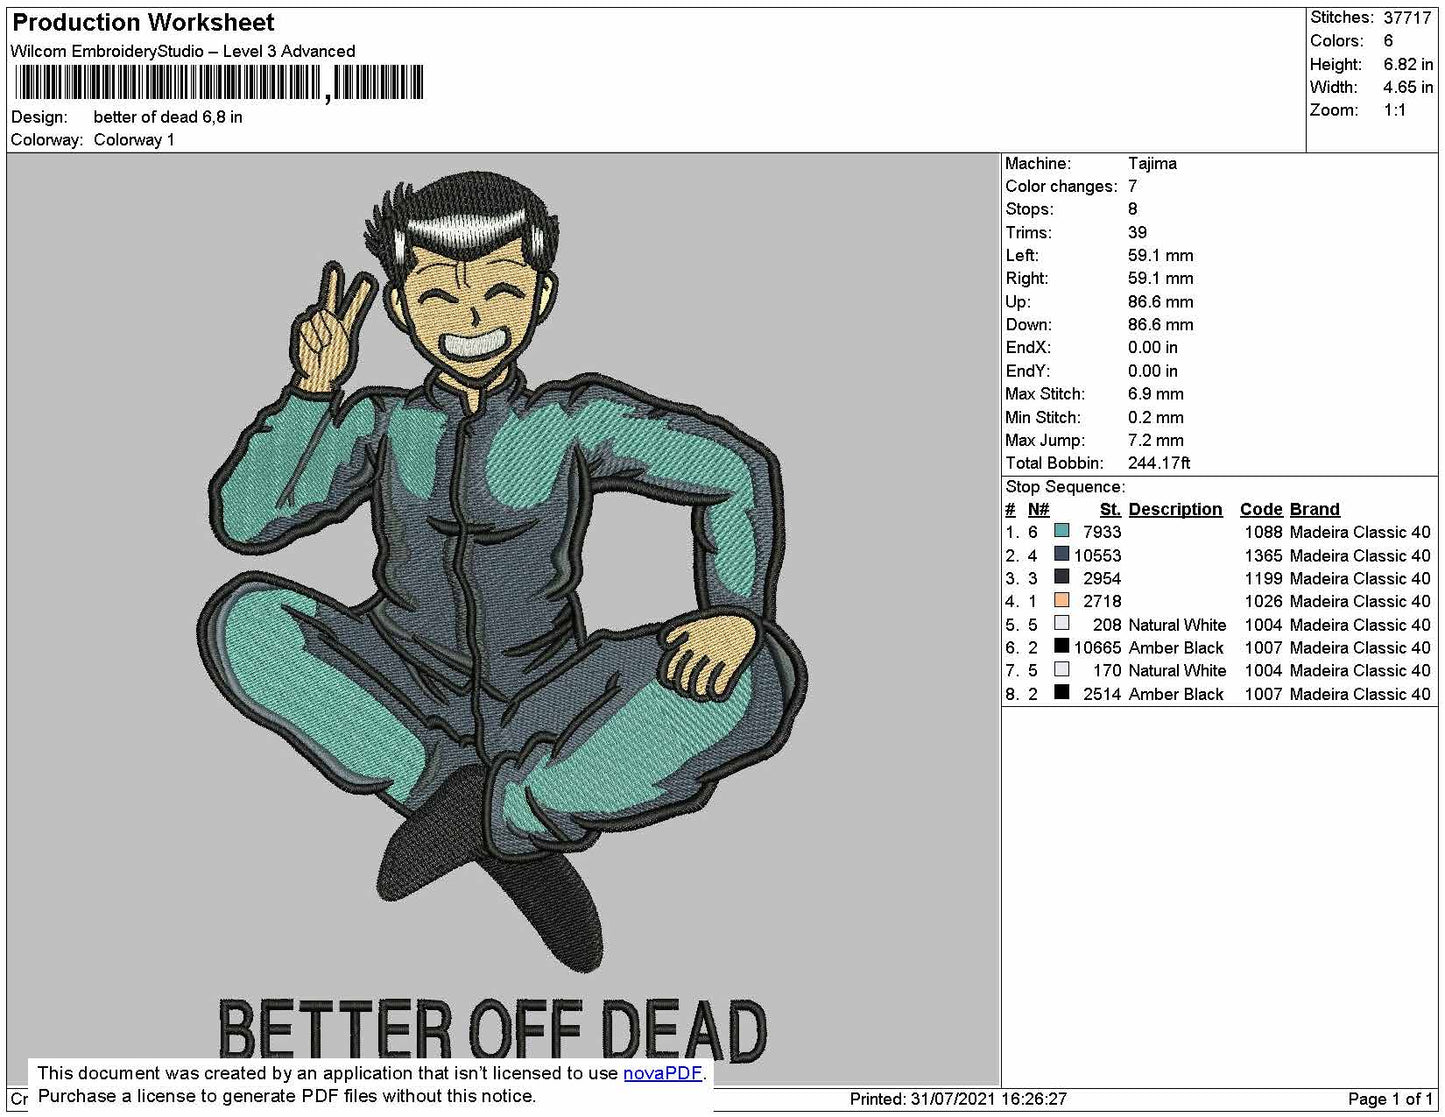
Task: Click stitch count 170 in stop 7
Action: (1107, 670)
